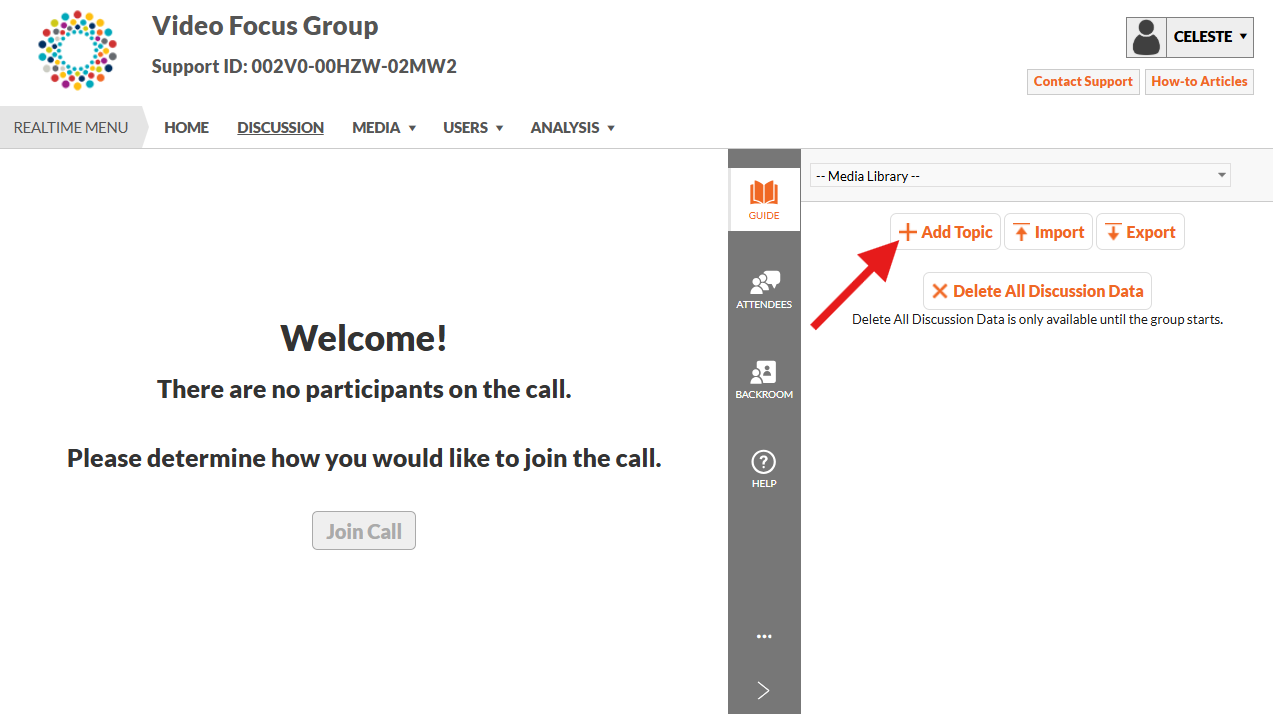Click the Import button

click(x=1048, y=232)
